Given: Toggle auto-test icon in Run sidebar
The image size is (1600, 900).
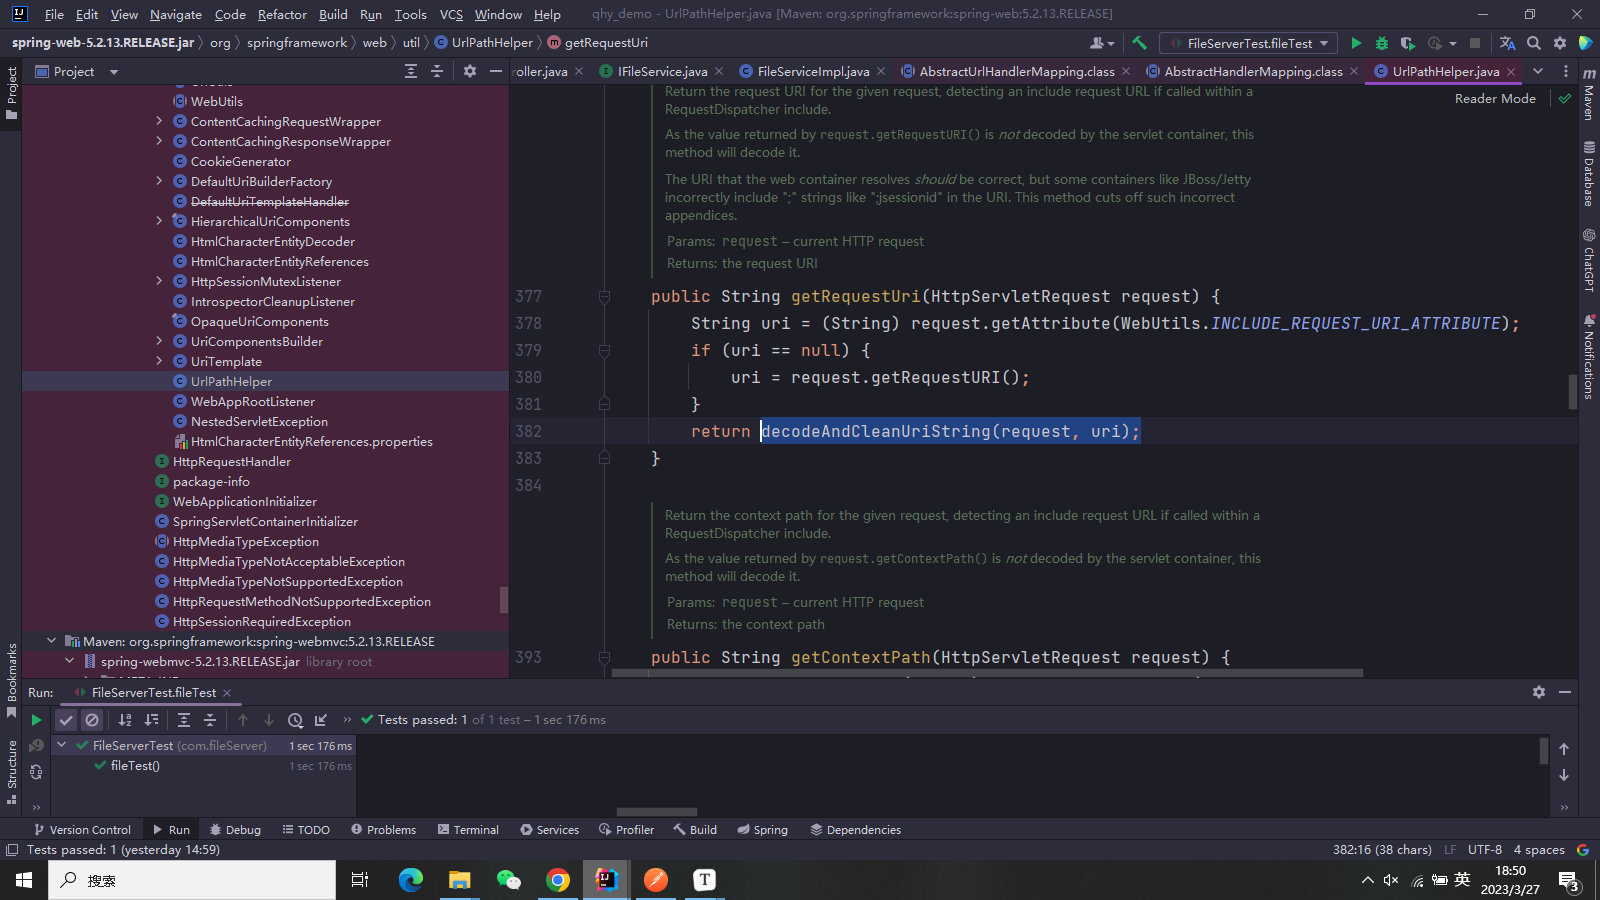Looking at the screenshot, I should tap(36, 772).
